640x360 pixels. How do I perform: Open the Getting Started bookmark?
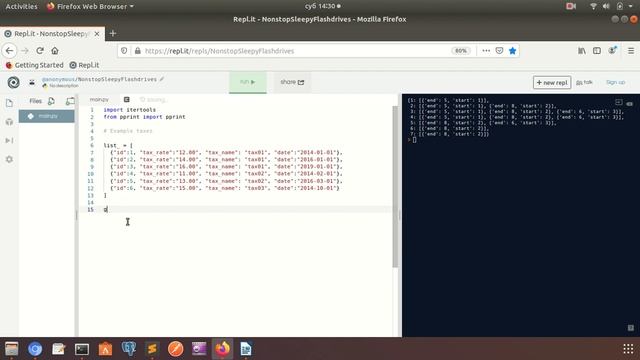35,65
